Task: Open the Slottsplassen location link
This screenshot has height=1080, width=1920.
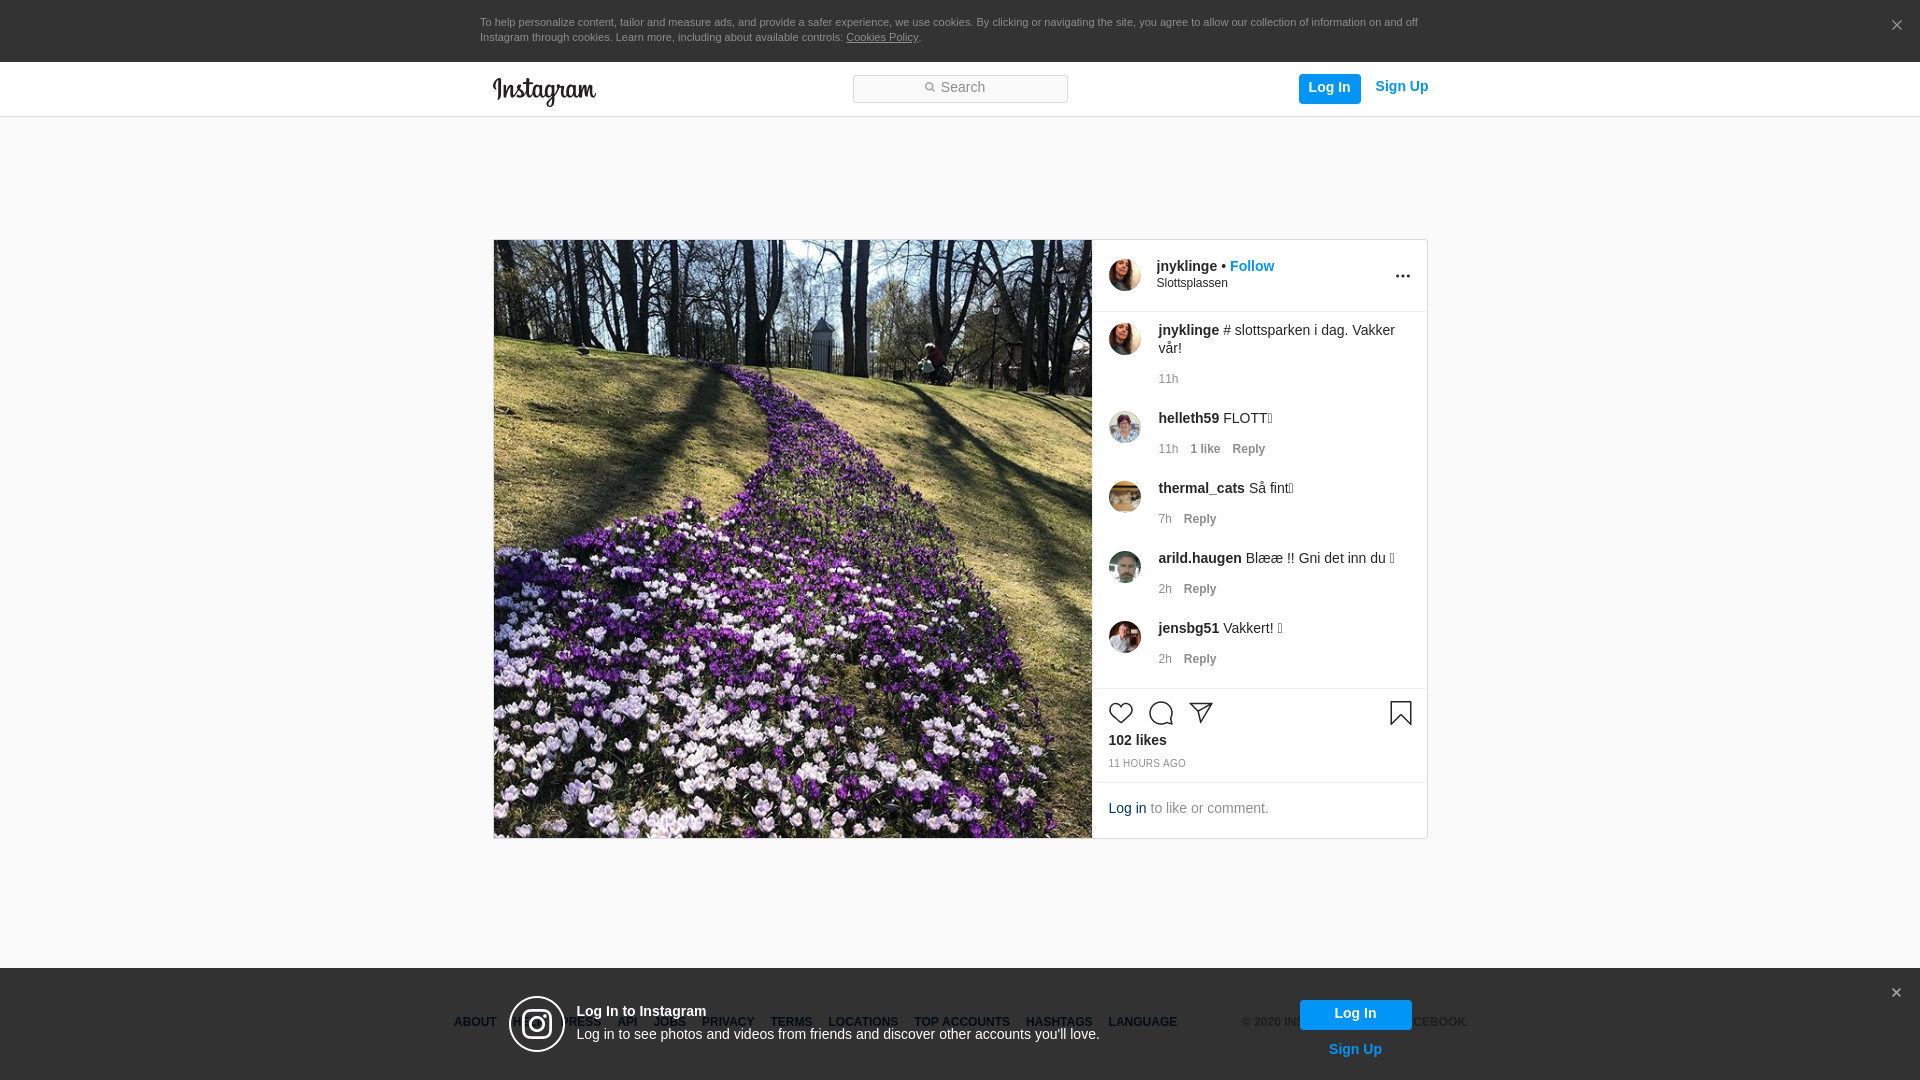Action: point(1192,283)
